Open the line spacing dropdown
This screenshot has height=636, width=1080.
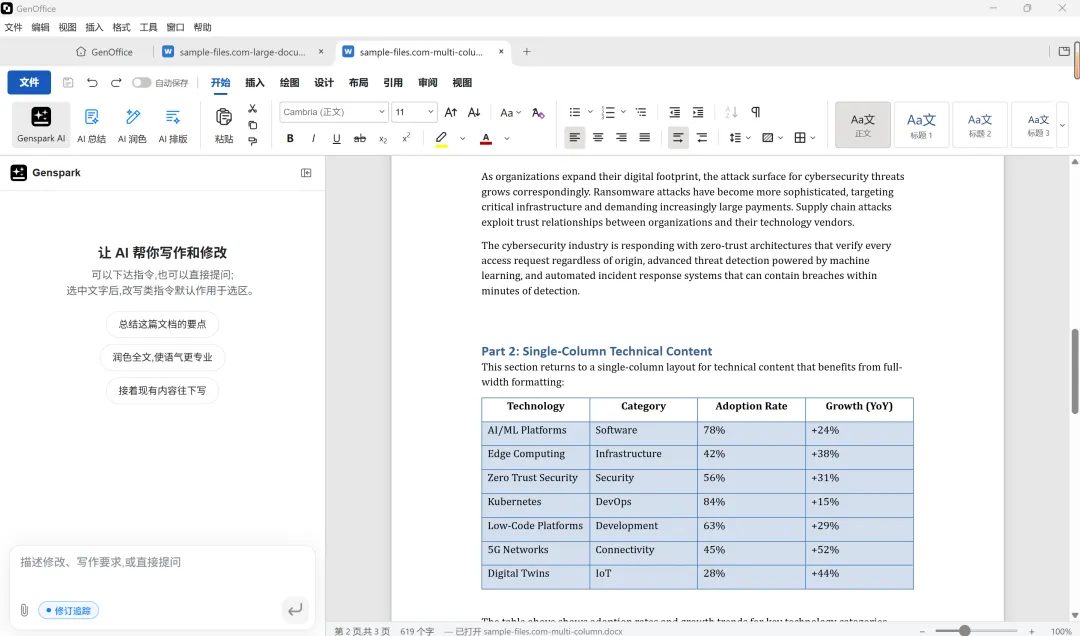click(740, 138)
